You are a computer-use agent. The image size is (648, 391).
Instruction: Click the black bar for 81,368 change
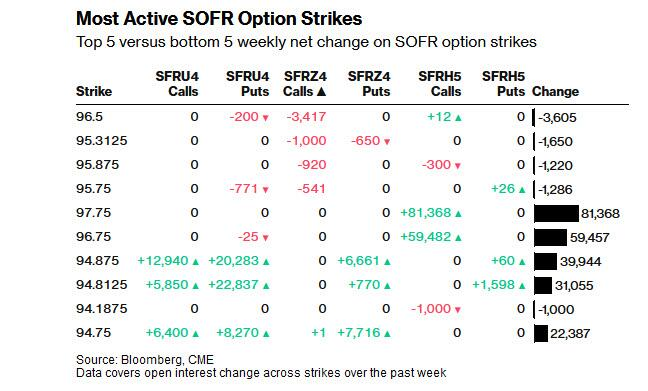pos(557,214)
